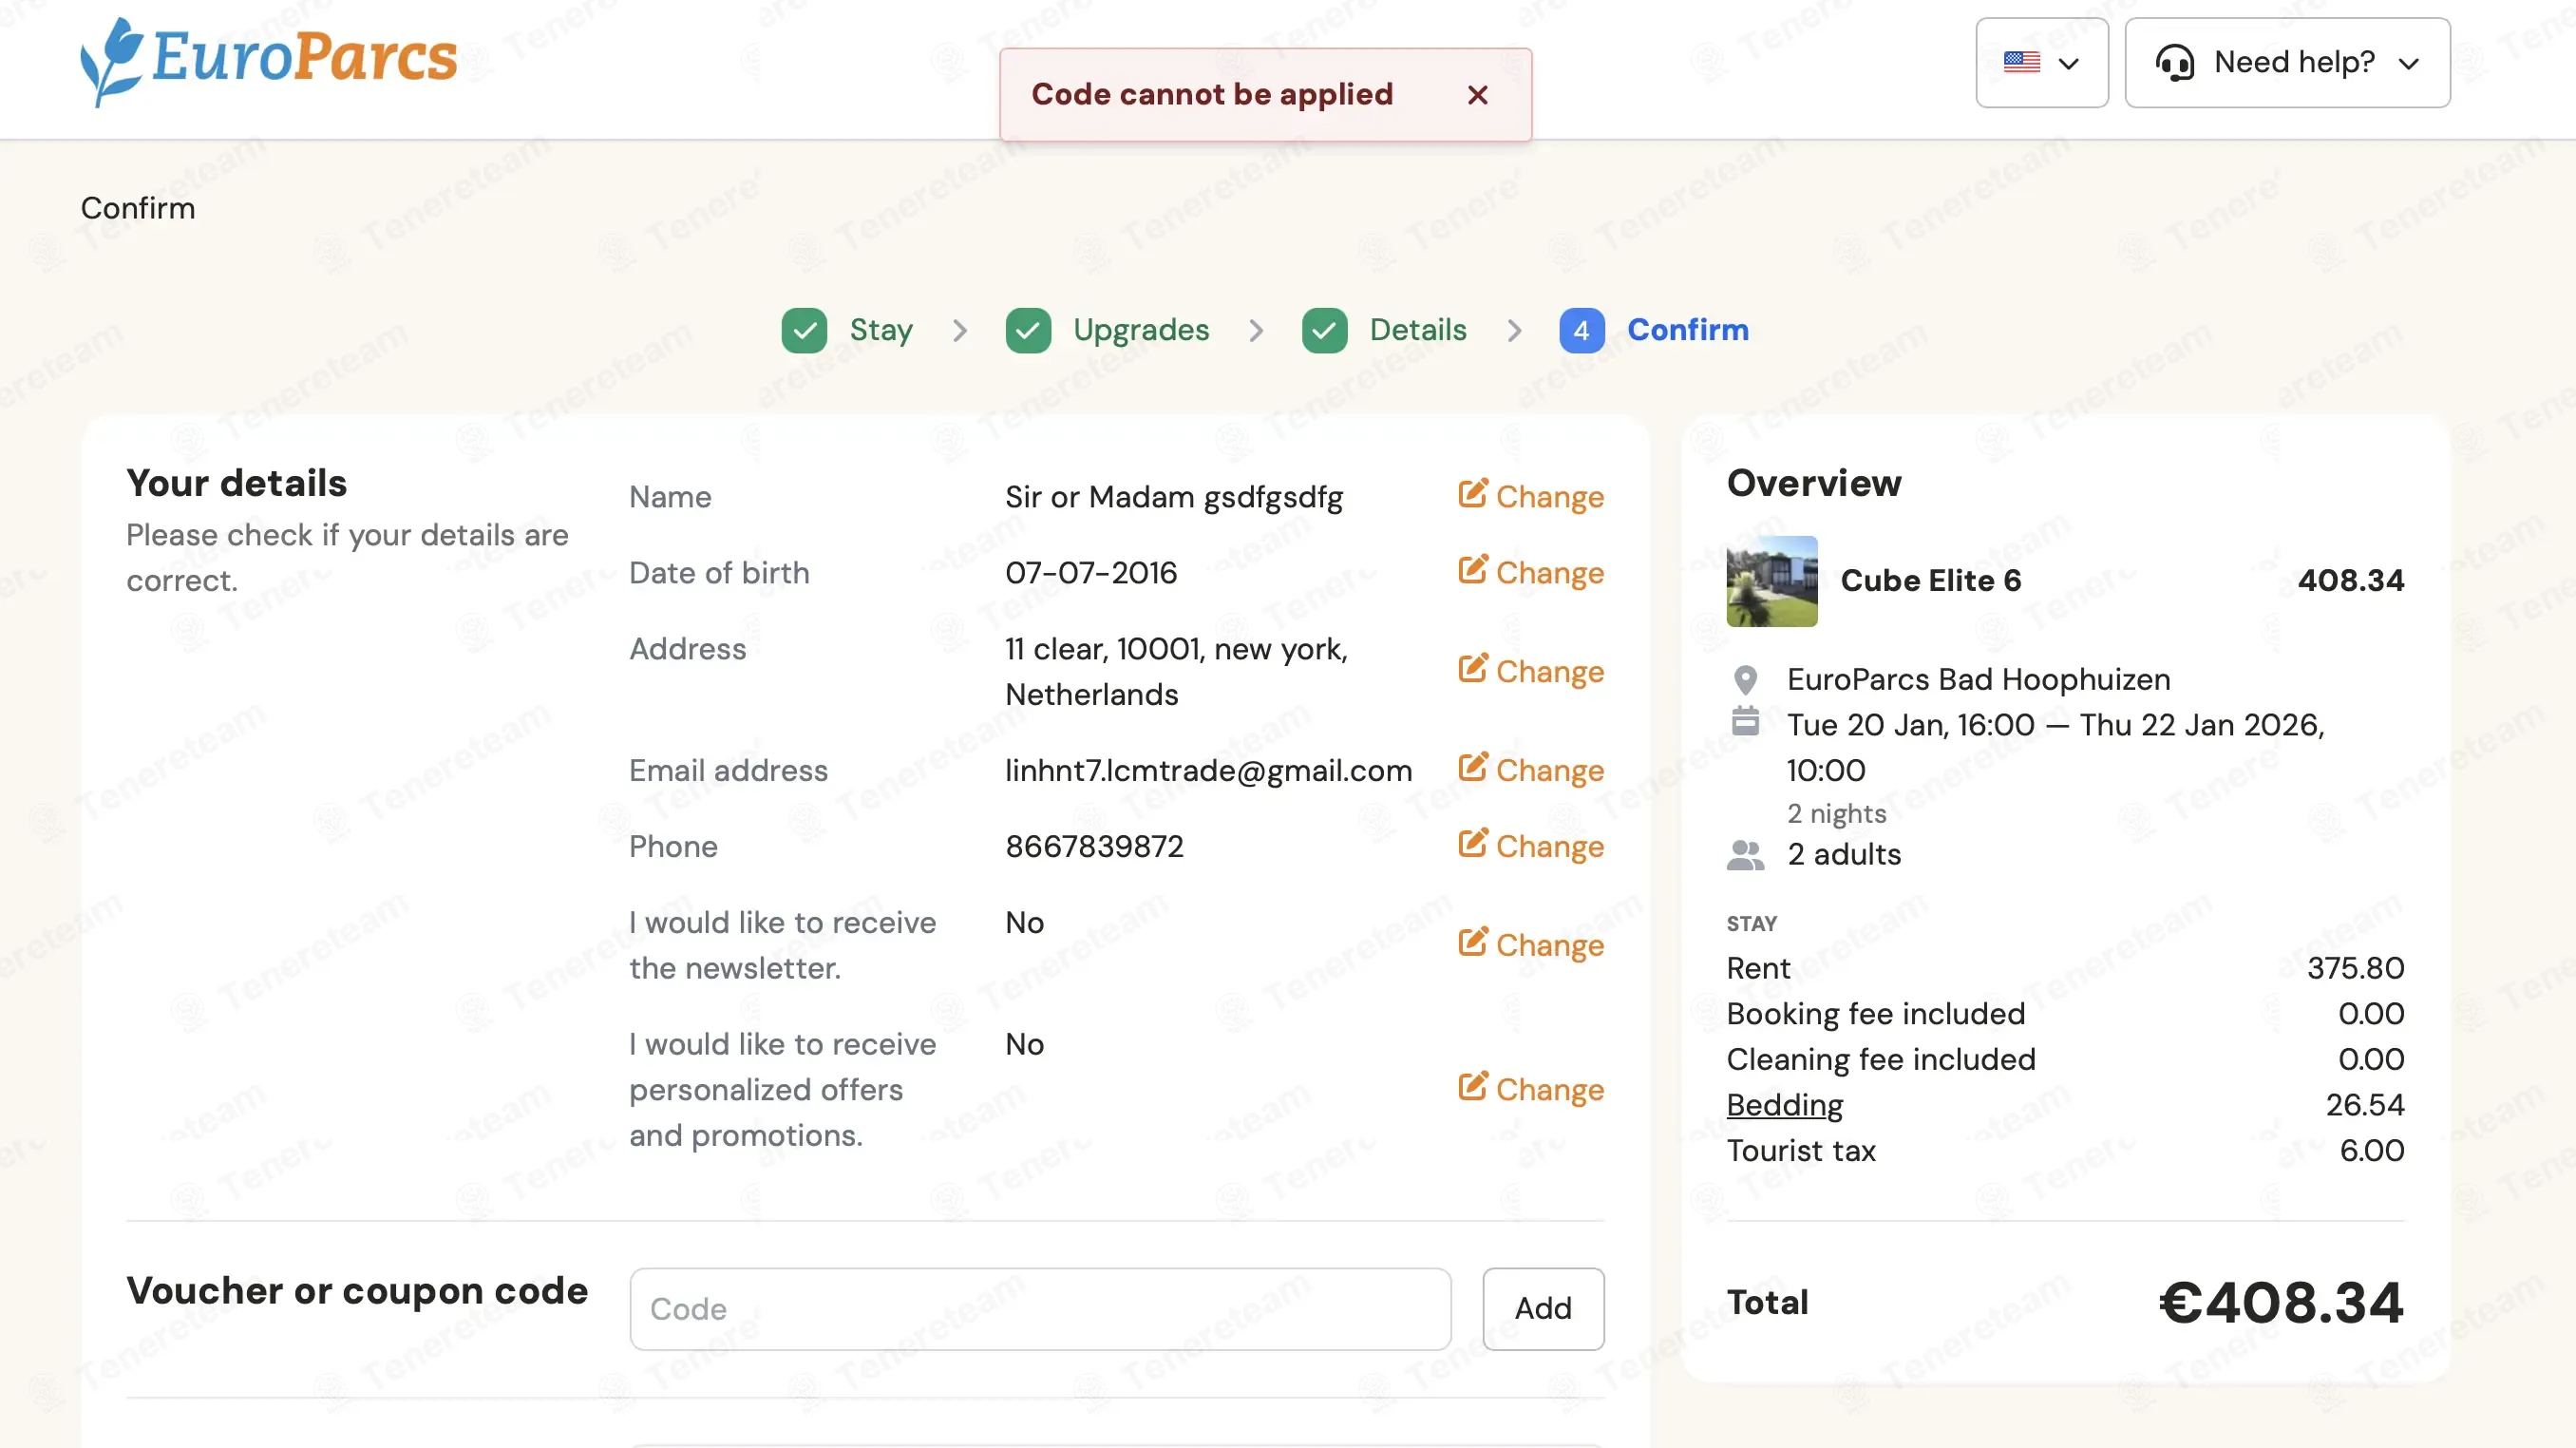Click the Bedding price 26.54
The image size is (2576, 1448).
(x=2364, y=1105)
